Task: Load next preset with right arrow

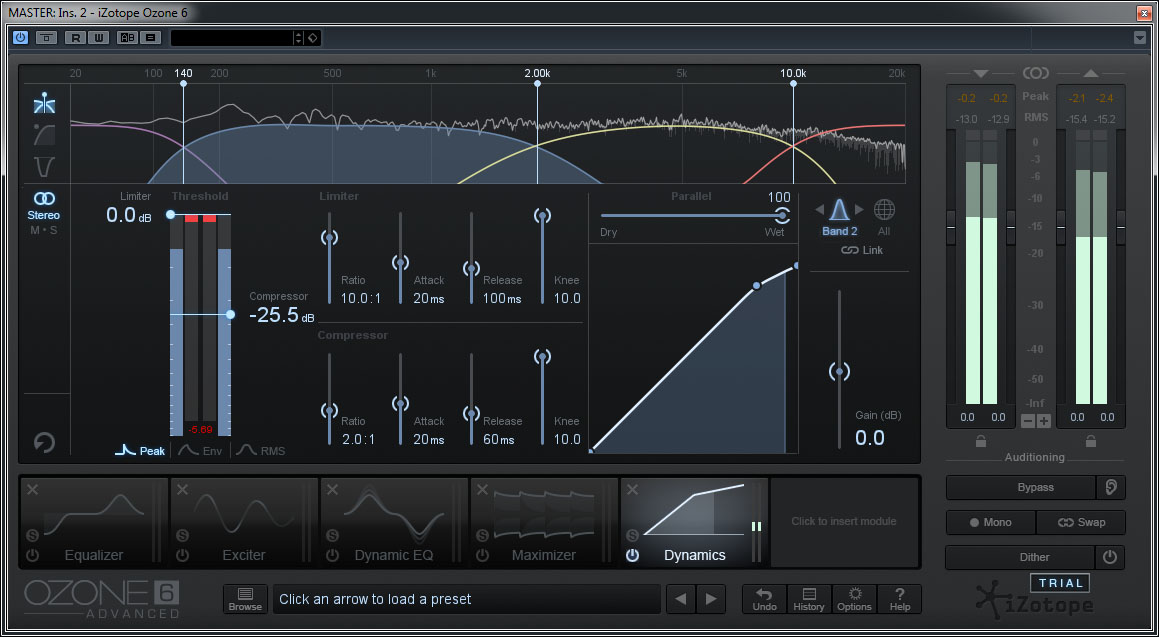Action: pyautogui.click(x=711, y=599)
